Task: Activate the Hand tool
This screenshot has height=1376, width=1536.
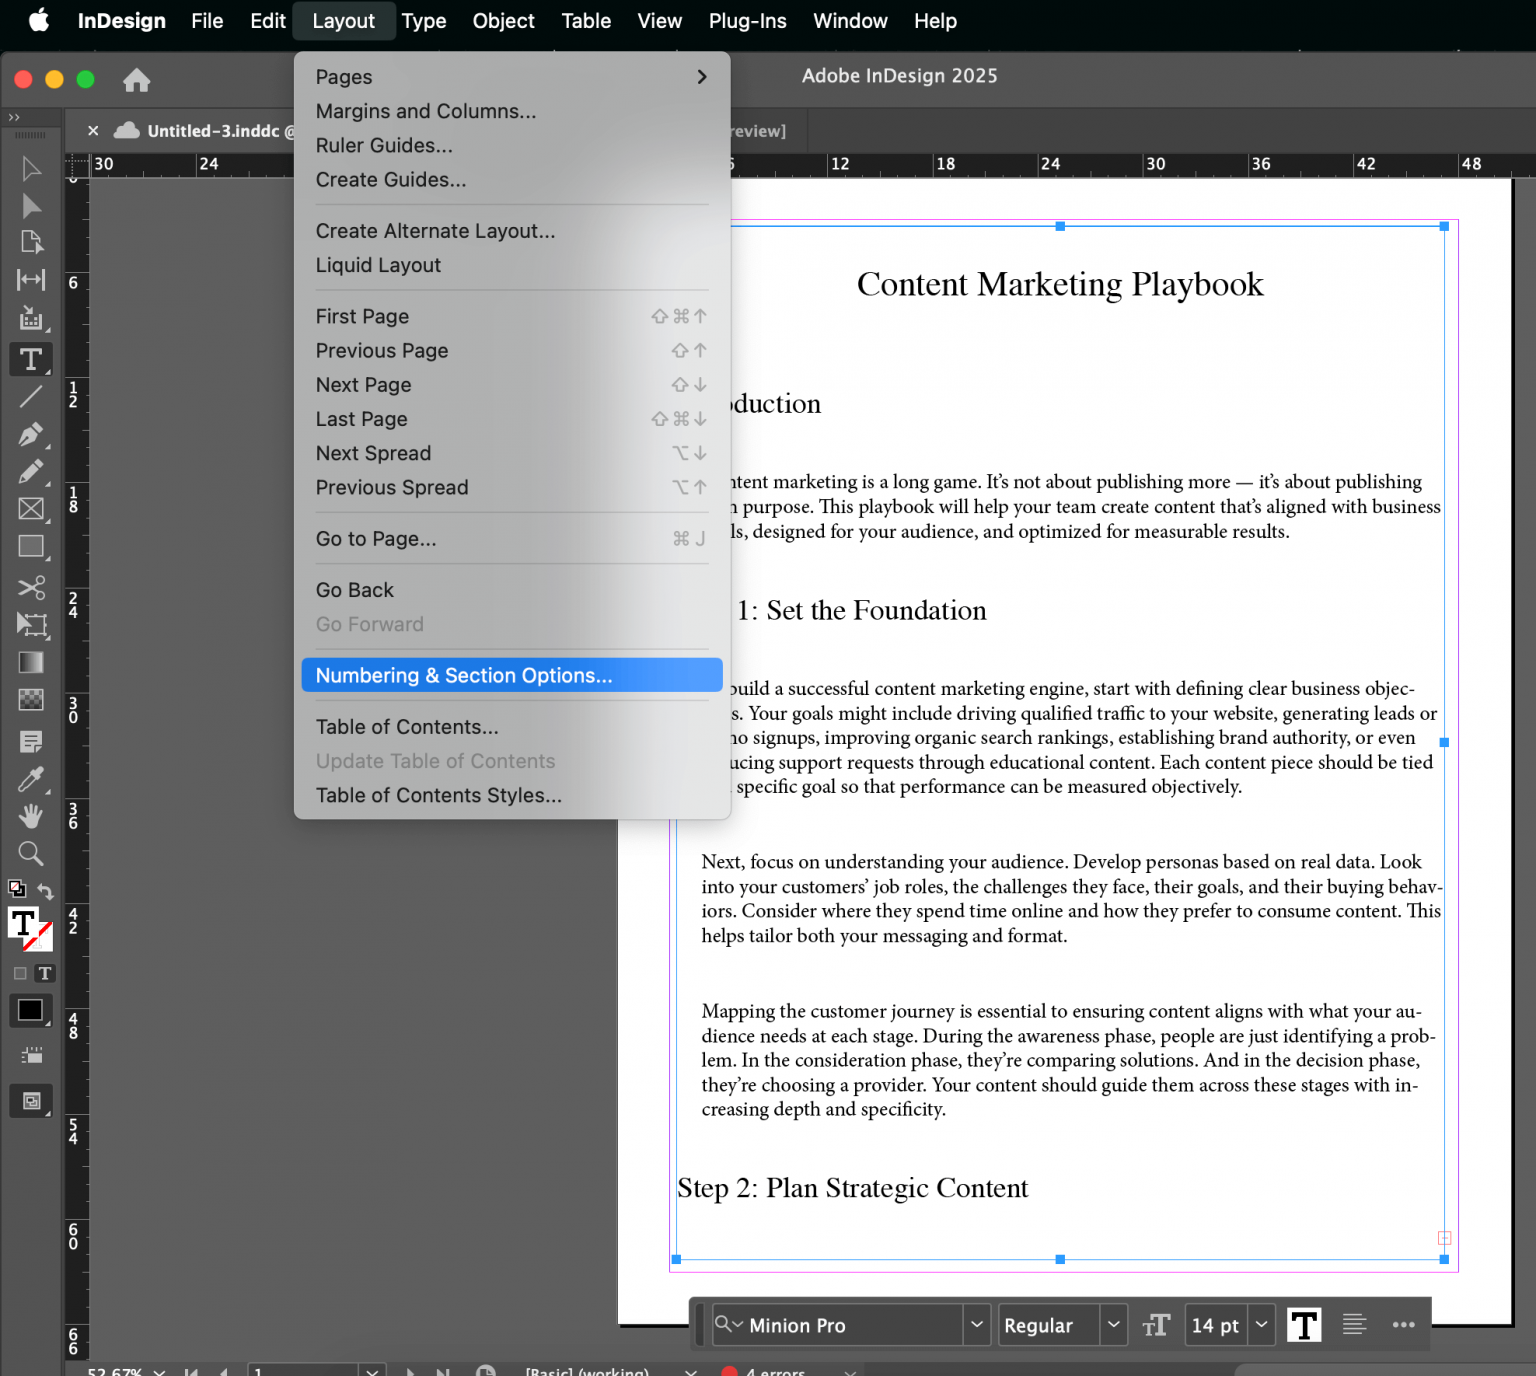Action: coord(31,816)
